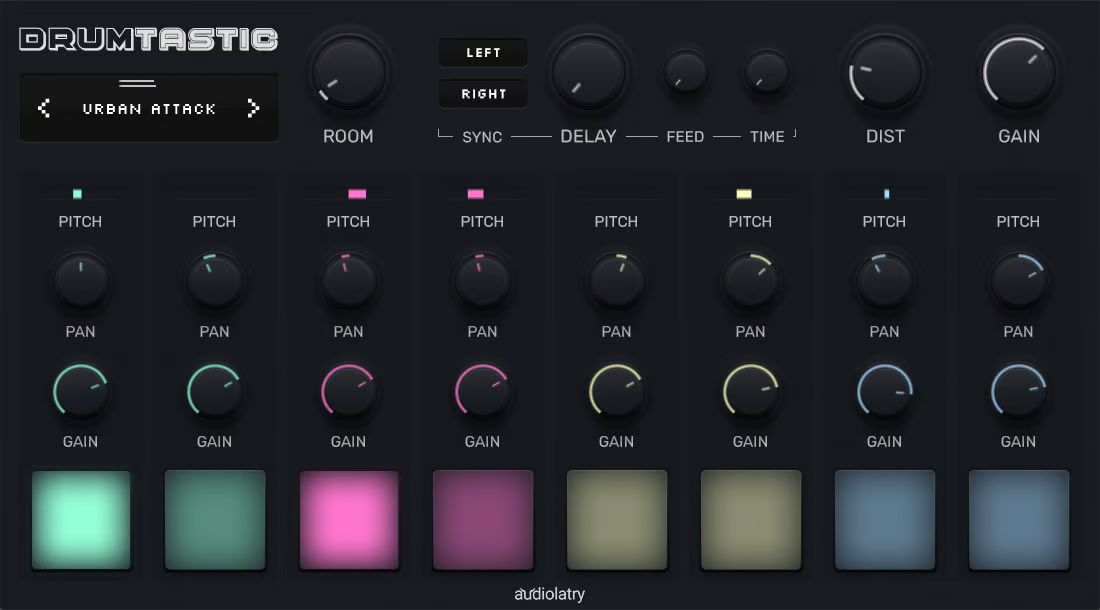Toggle the RIGHT delay sync button
Viewport: 1100px width, 610px height.
click(x=483, y=94)
